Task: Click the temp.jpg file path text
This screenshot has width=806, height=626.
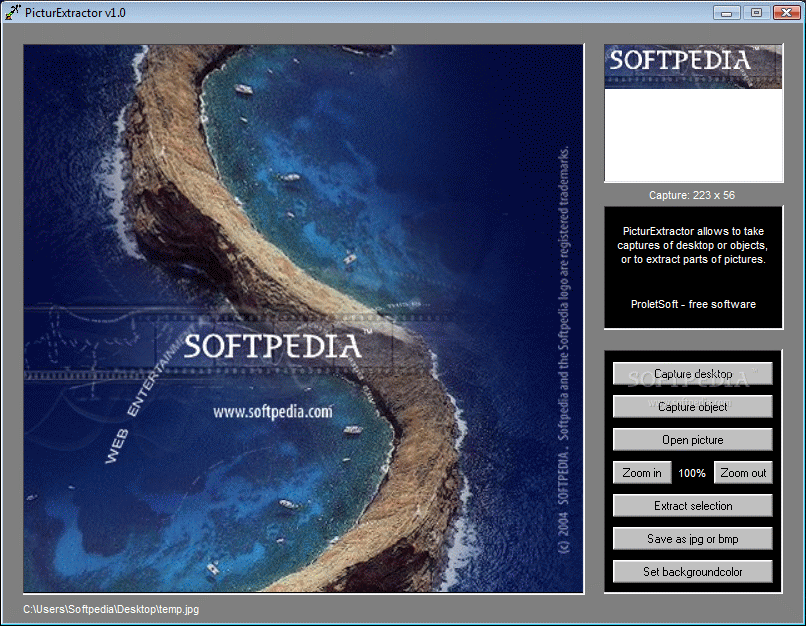Action: coord(111,609)
